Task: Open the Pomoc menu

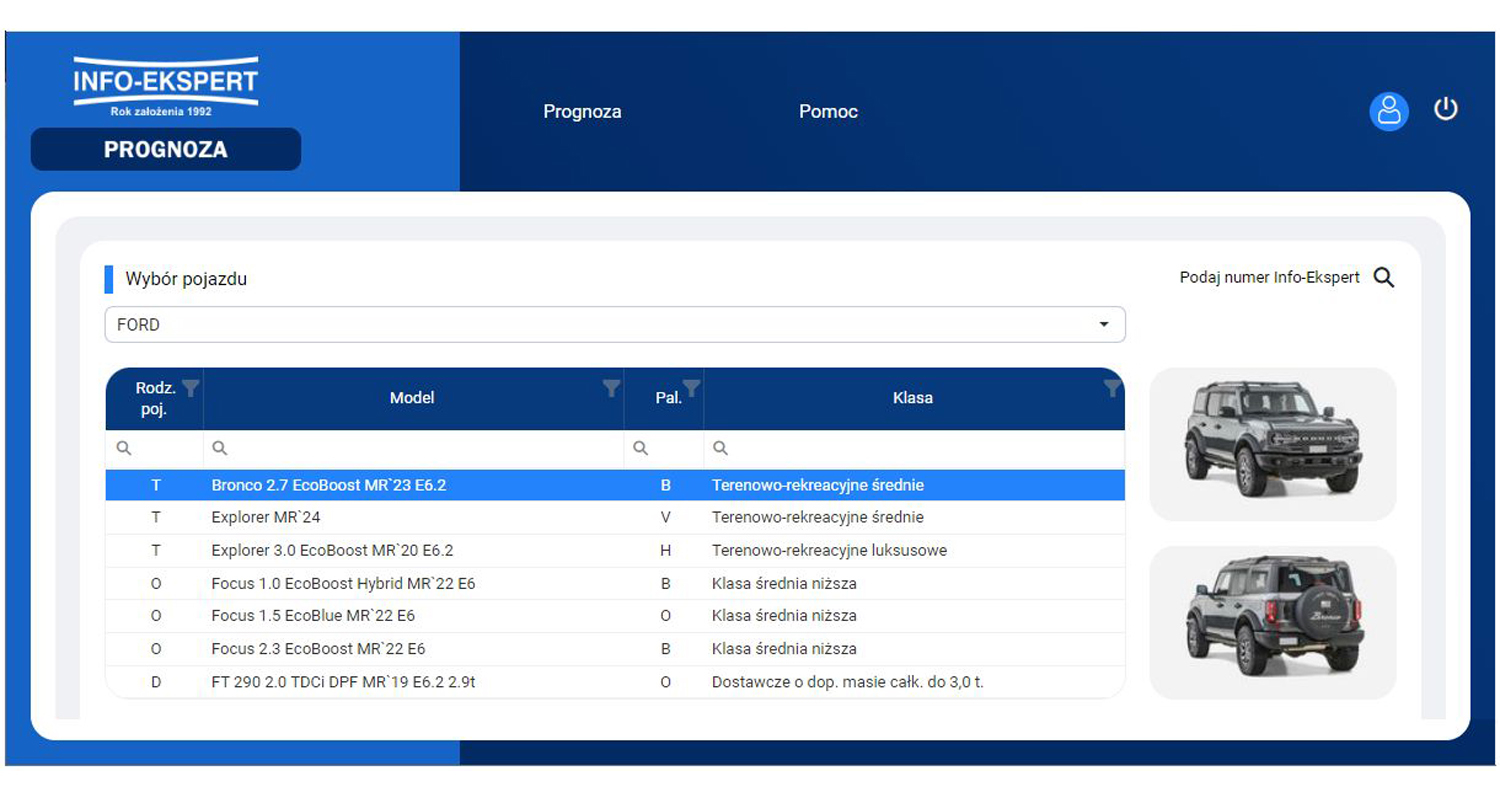Action: click(828, 112)
